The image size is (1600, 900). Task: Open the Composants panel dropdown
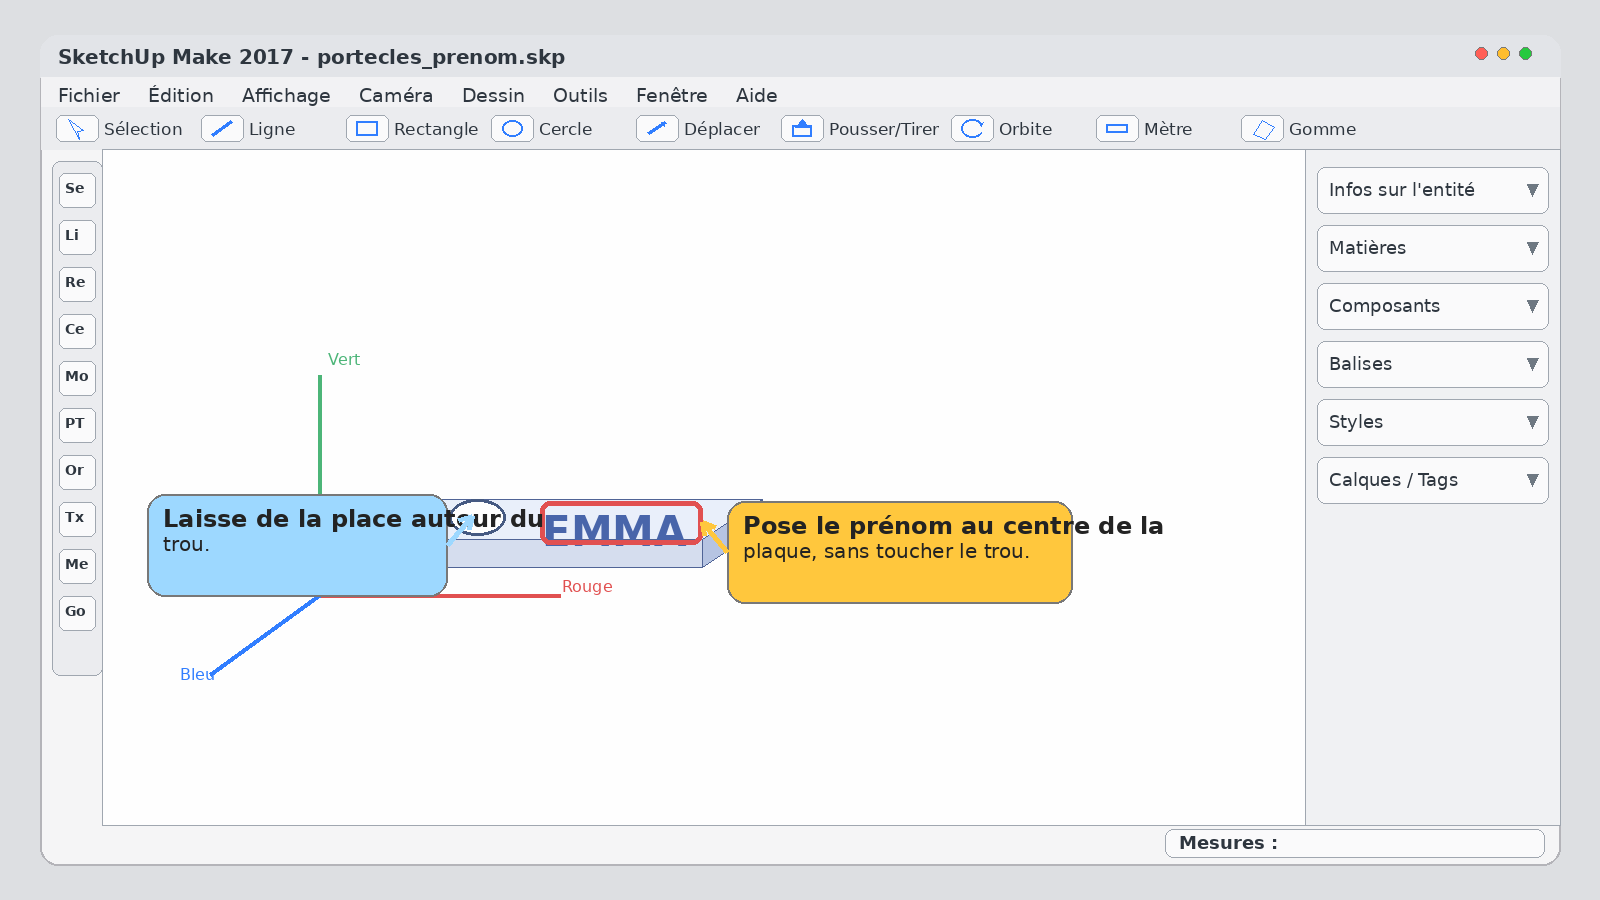[x=1432, y=306]
